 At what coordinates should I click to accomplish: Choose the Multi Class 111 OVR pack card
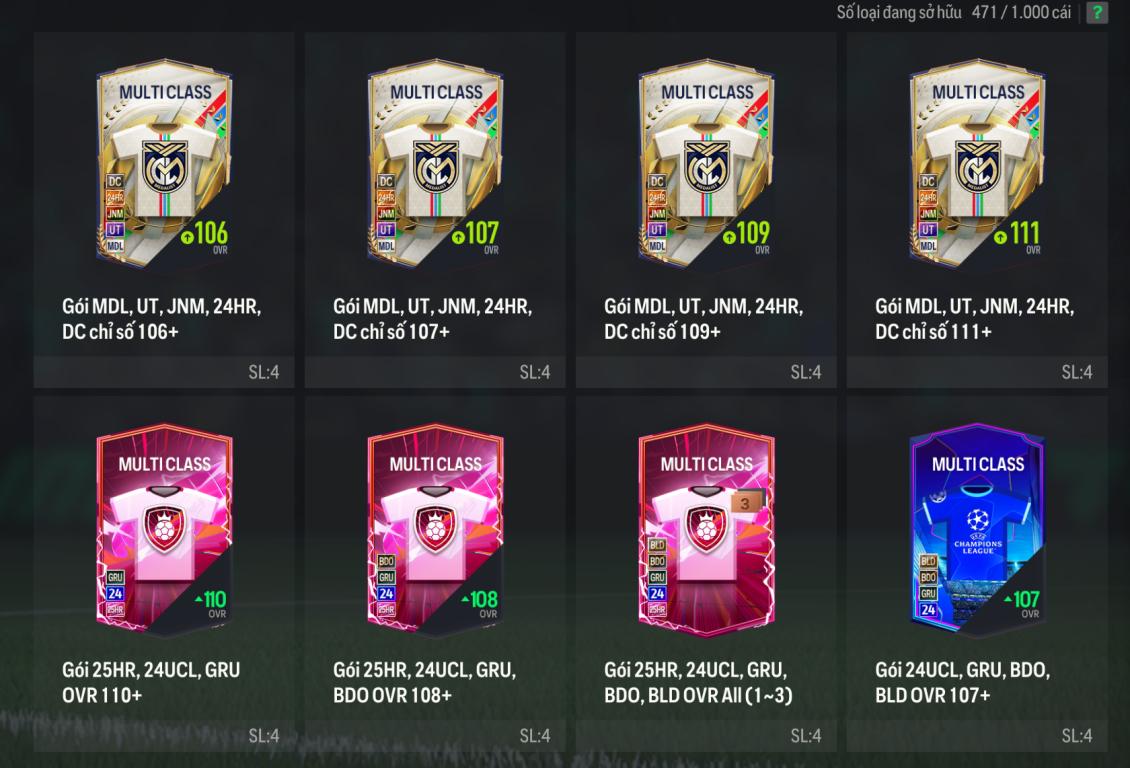[977, 162]
